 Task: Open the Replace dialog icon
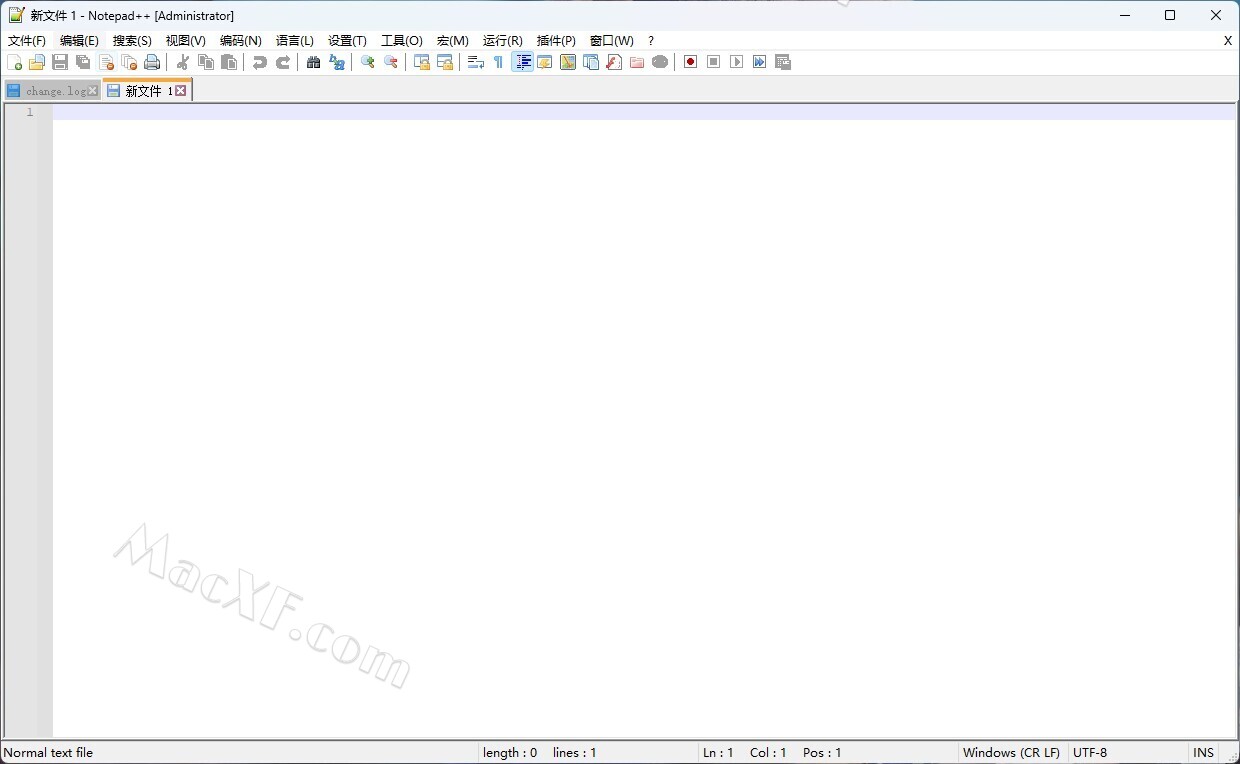(337, 62)
